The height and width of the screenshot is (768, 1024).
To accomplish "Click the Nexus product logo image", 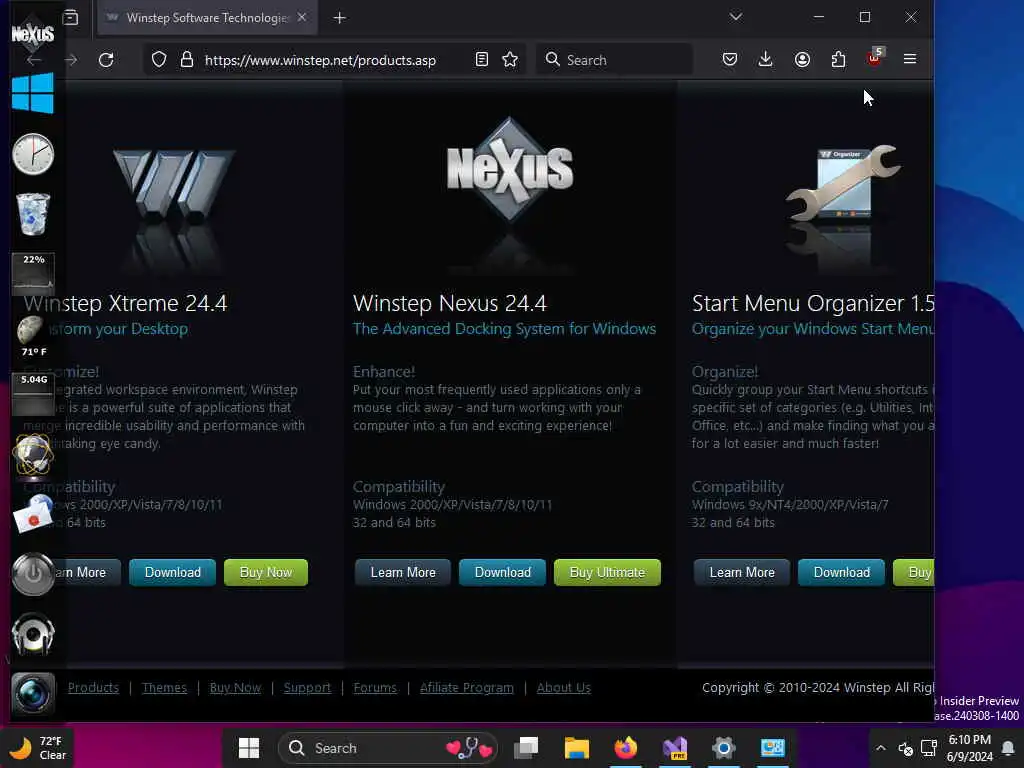I will pos(509,170).
